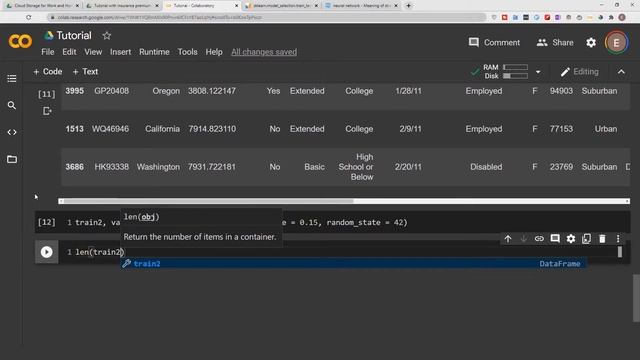Delete the current cell
Viewport: 640px width, 360px height.
coord(602,239)
